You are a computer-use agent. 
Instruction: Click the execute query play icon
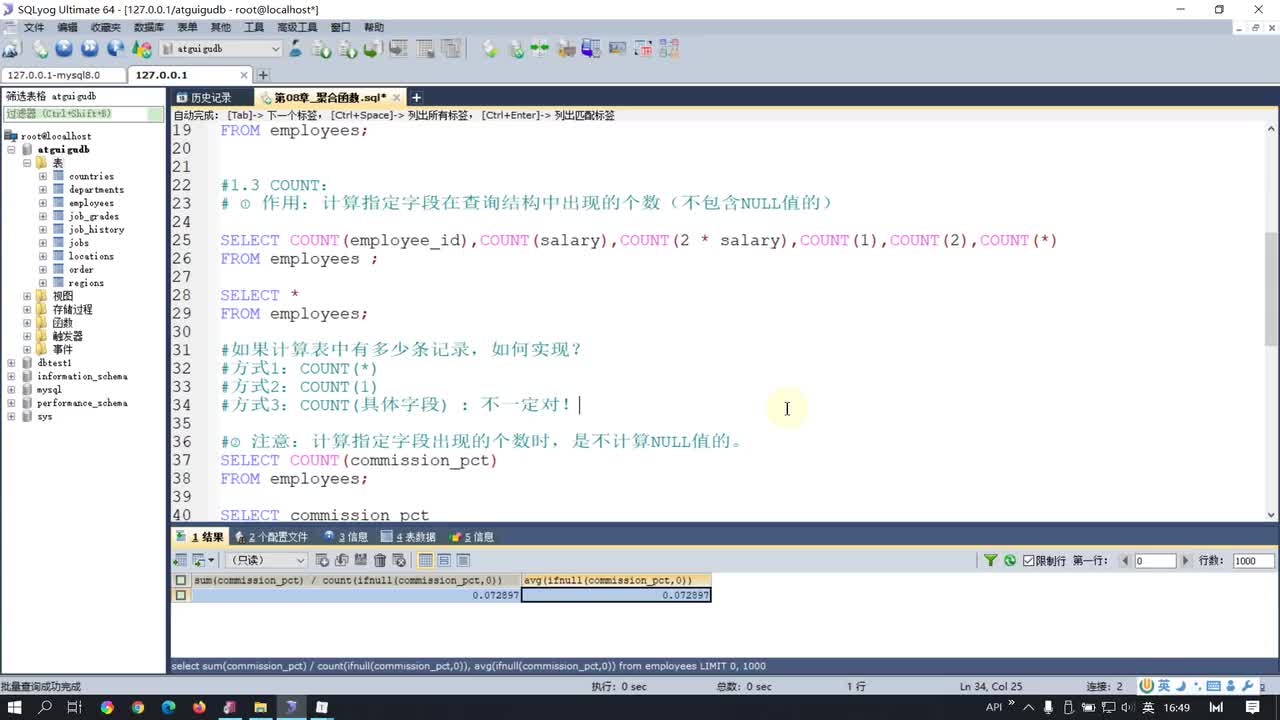coord(64,48)
